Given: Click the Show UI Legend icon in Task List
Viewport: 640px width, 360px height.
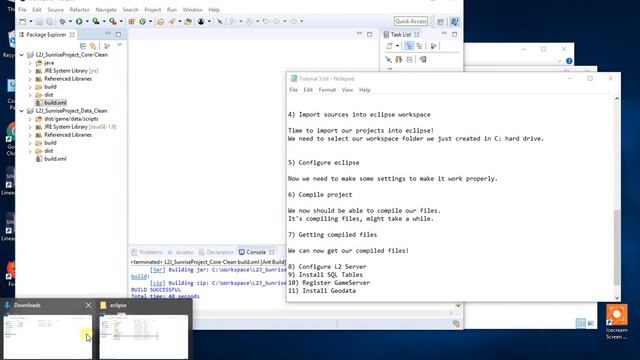Looking at the screenshot, I should [x=423, y=60].
